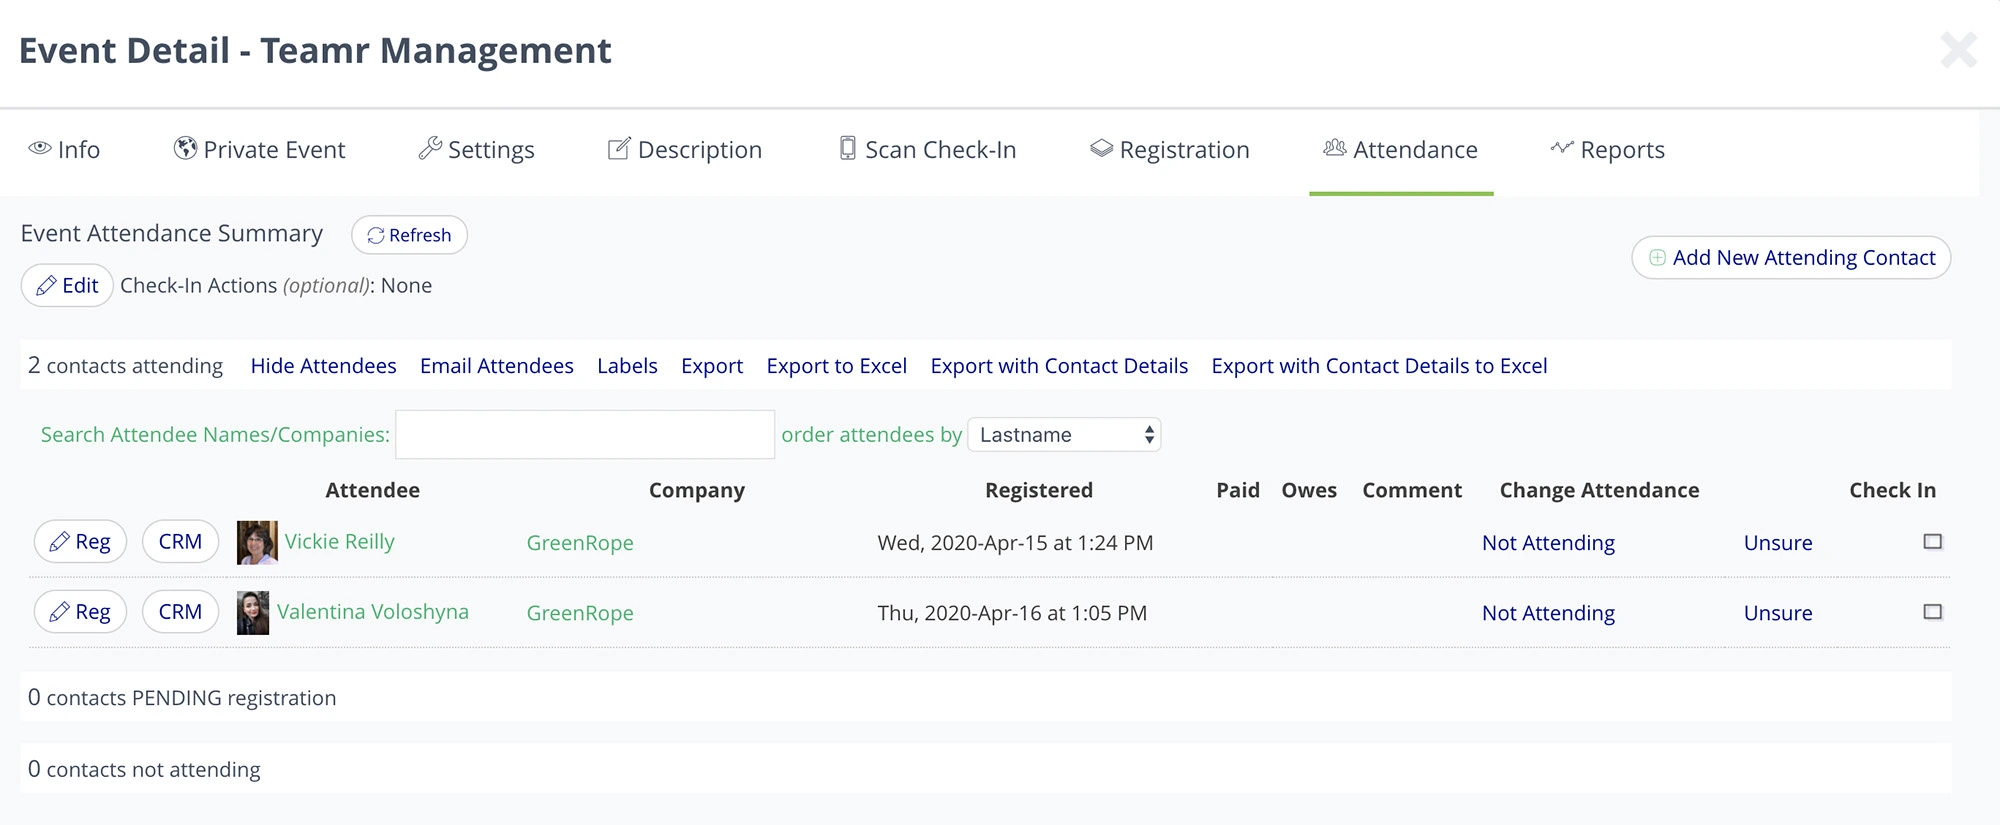Go to the Description tab
The height and width of the screenshot is (825, 2000).
point(685,150)
